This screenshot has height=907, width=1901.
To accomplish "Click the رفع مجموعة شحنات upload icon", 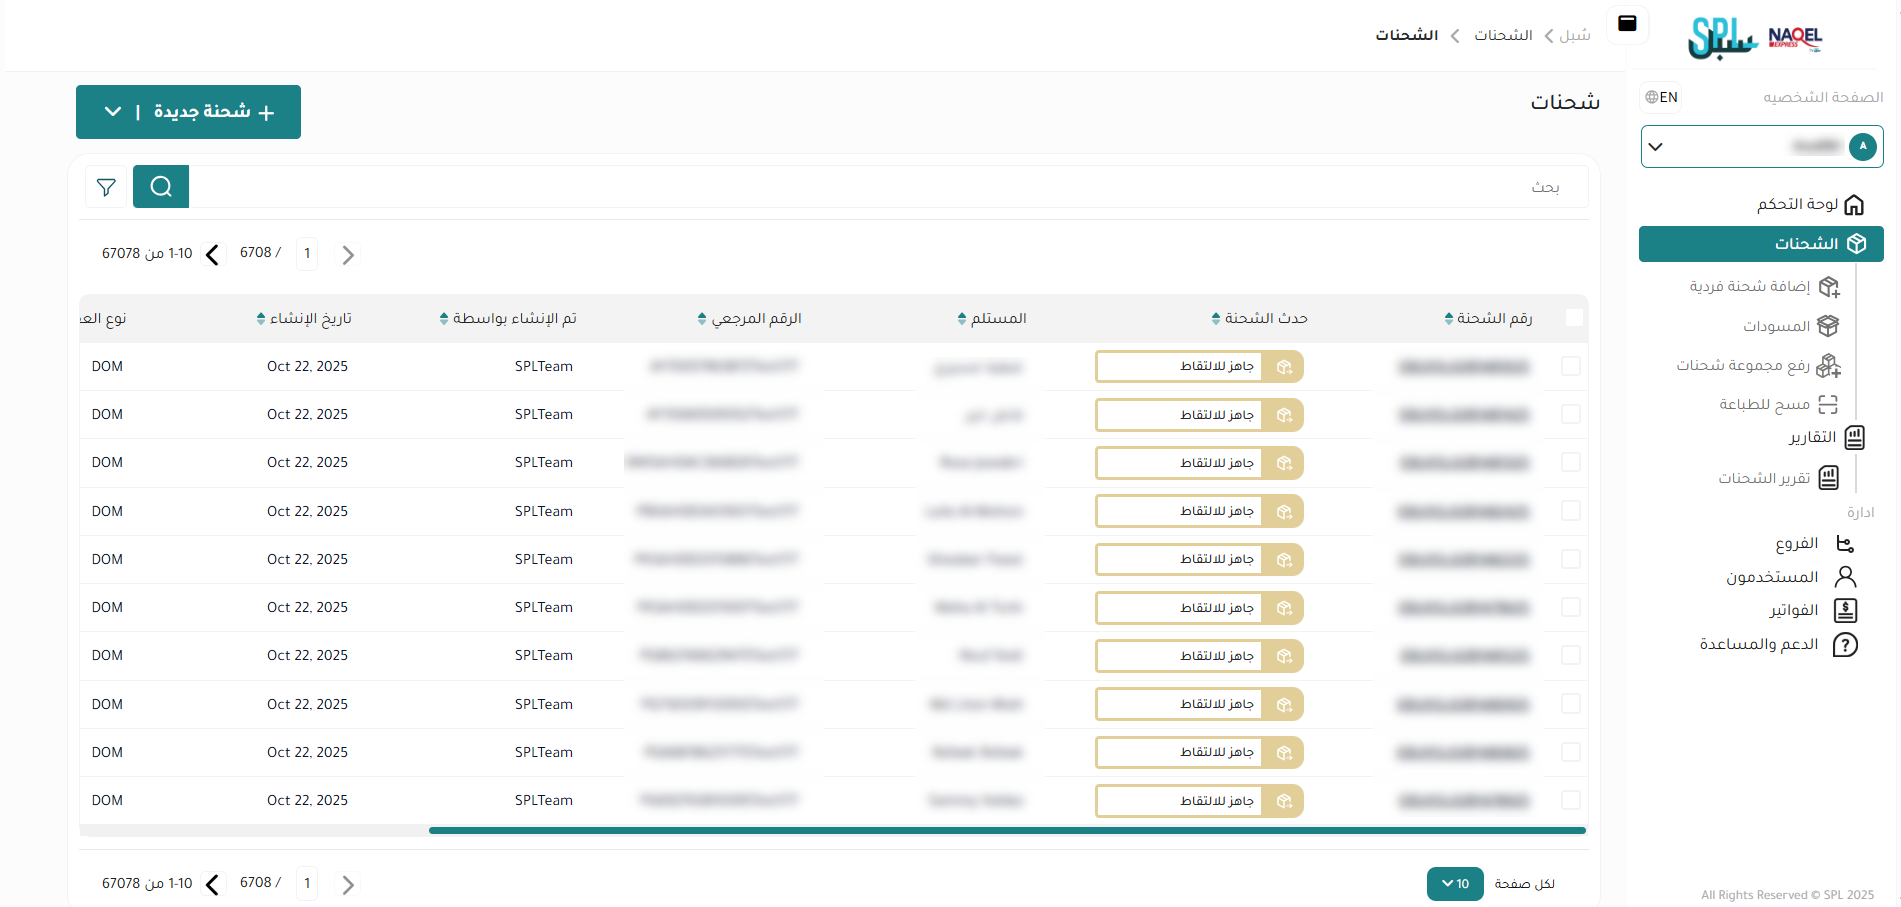I will coord(1828,366).
